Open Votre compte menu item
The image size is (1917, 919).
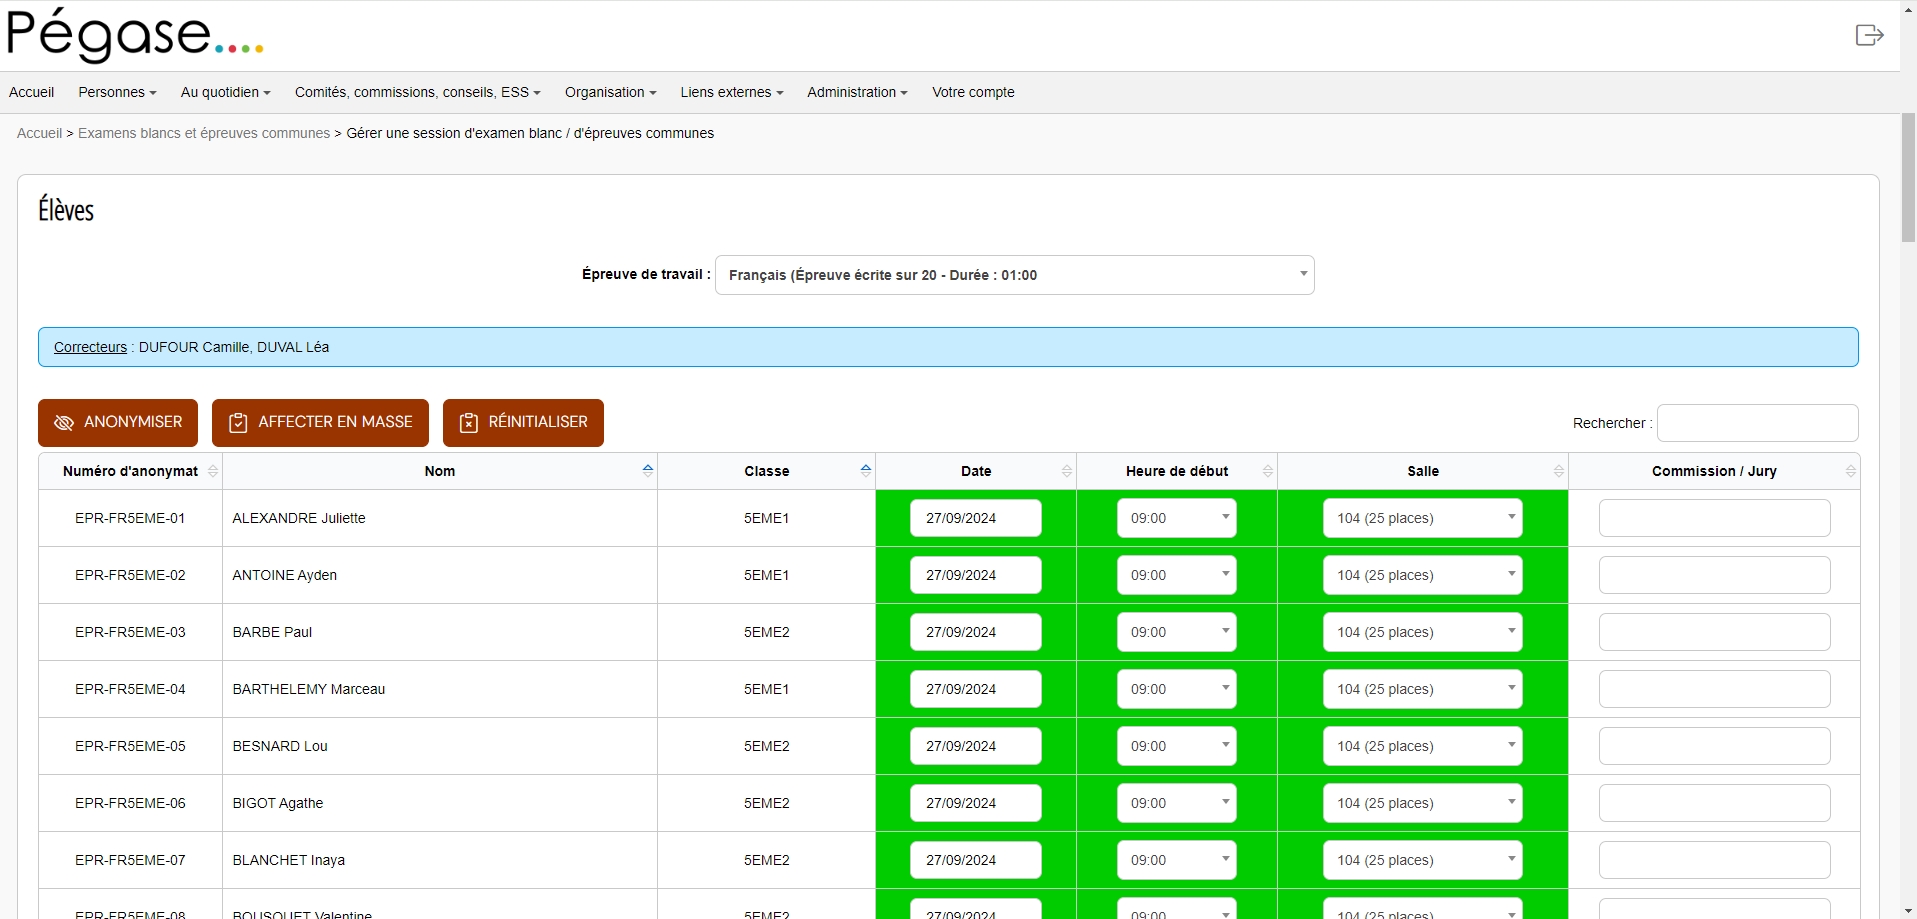(x=973, y=92)
